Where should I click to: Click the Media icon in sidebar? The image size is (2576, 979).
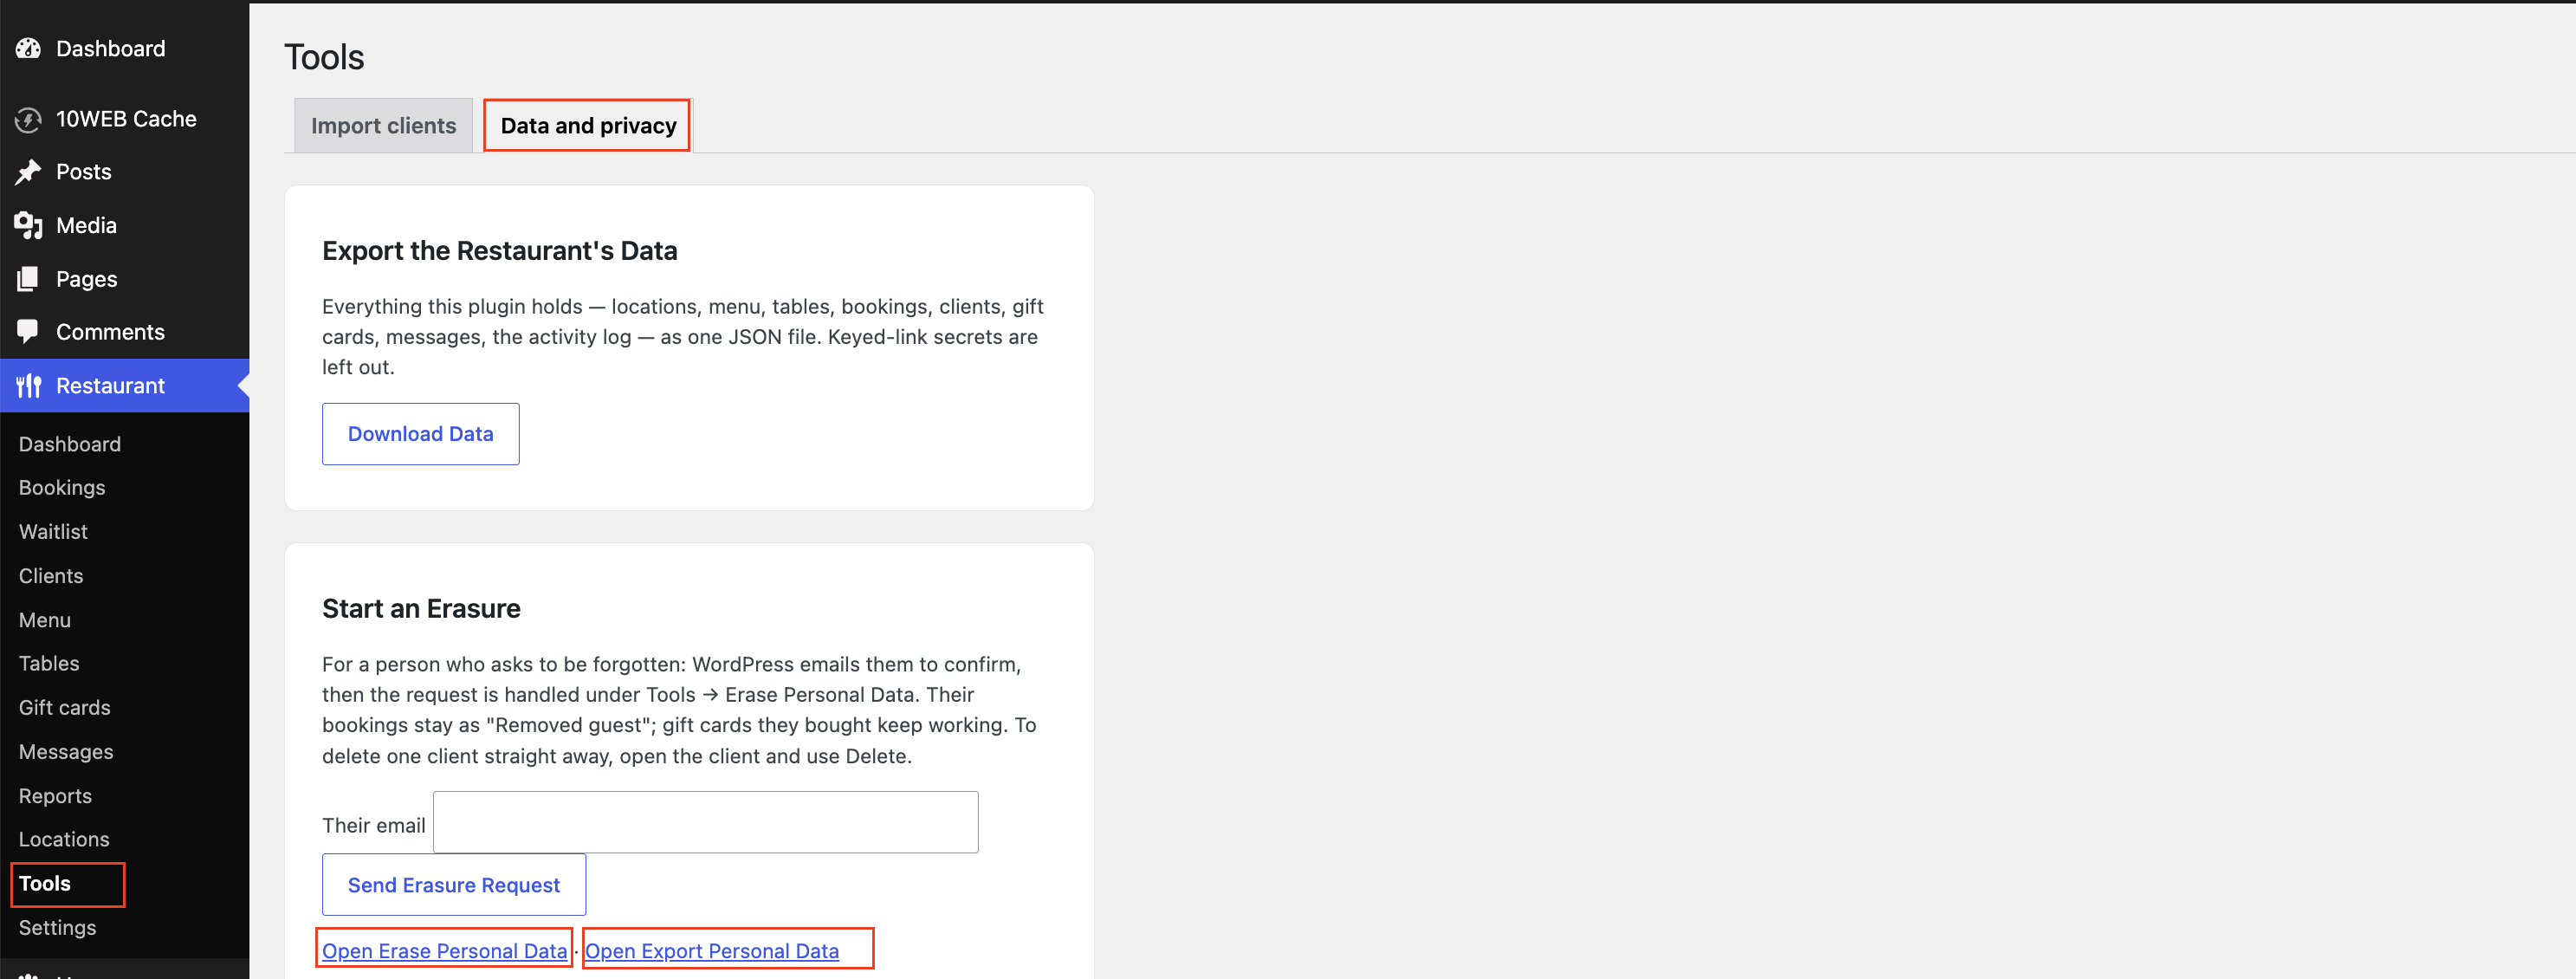[28, 226]
